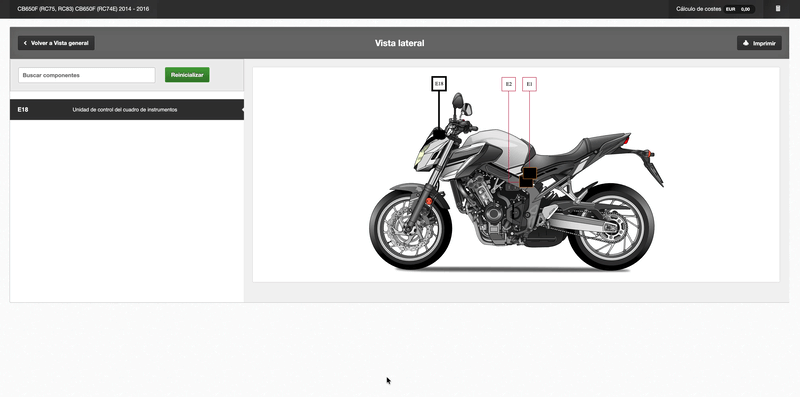This screenshot has height=397, width=800.
Task: Open the calculator icon in top bar
Action: point(778,9)
